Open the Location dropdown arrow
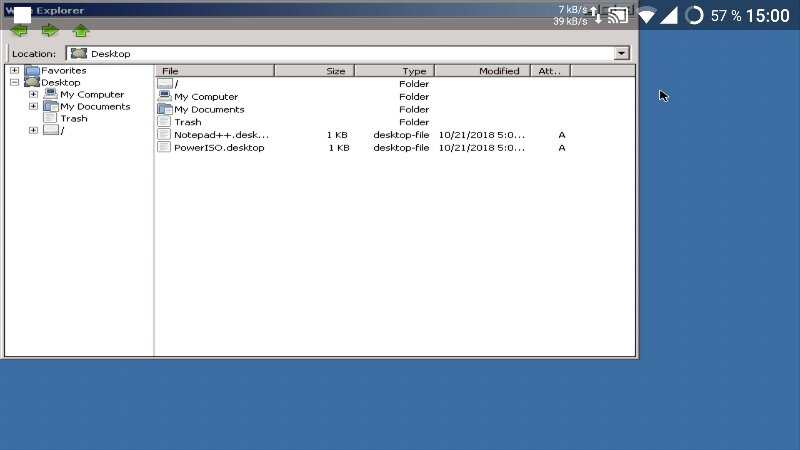This screenshot has width=800, height=450. pyautogui.click(x=621, y=53)
